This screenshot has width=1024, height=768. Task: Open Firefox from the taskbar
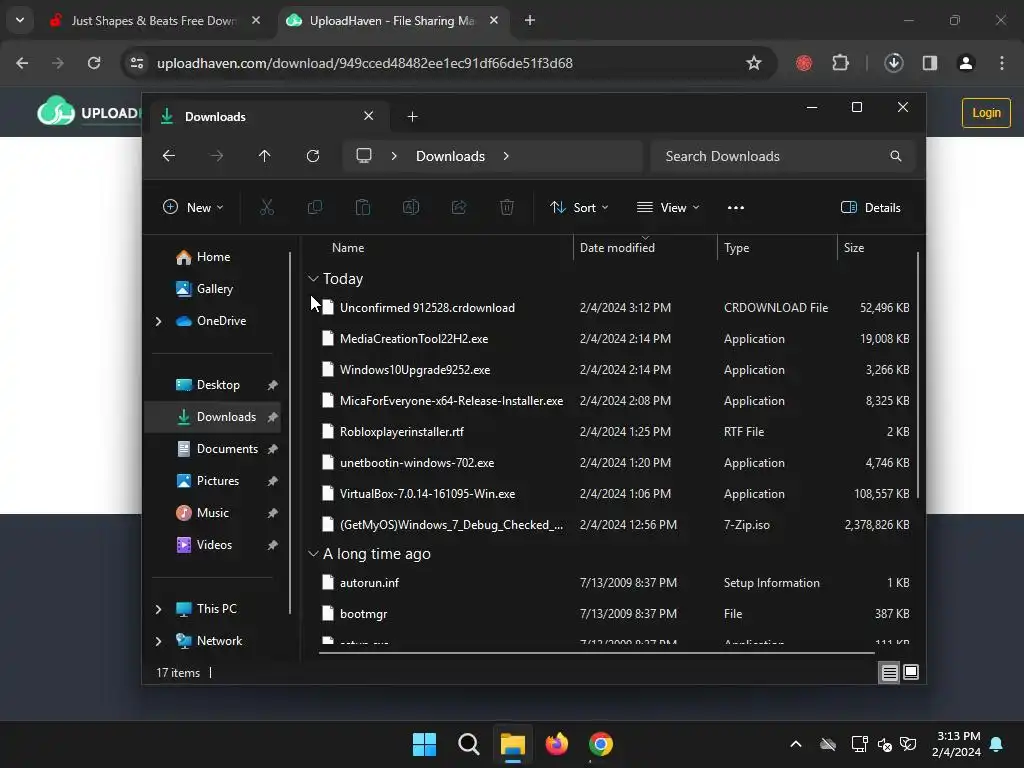pos(556,744)
